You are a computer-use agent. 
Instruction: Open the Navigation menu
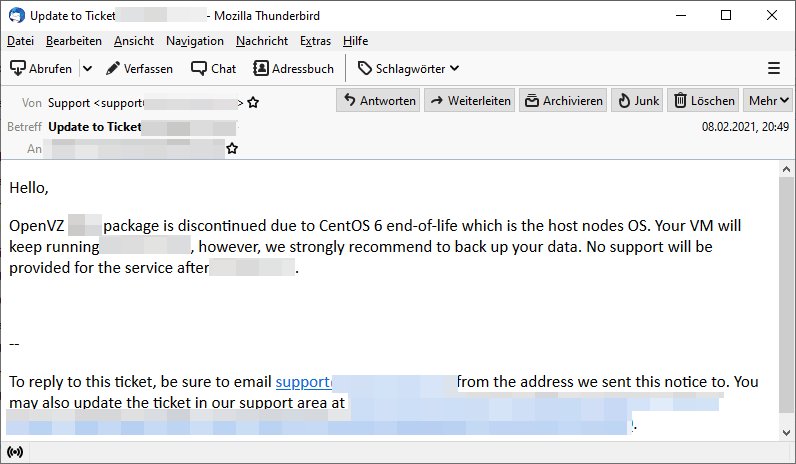tap(194, 41)
